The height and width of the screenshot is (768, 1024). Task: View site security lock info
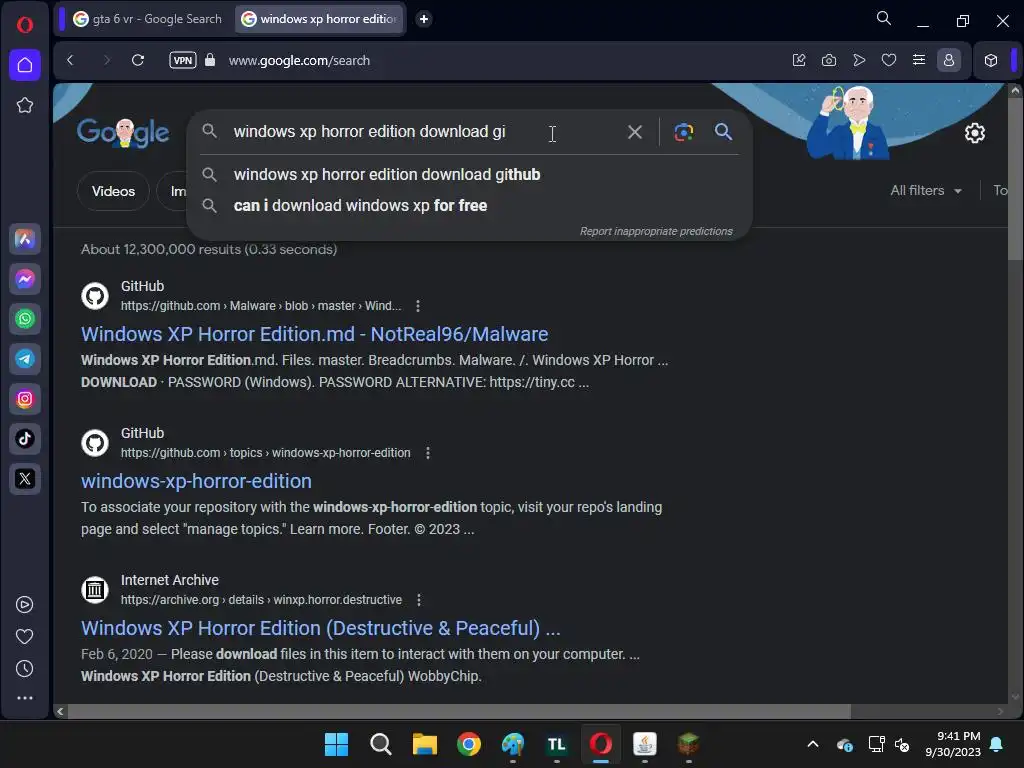coord(210,60)
